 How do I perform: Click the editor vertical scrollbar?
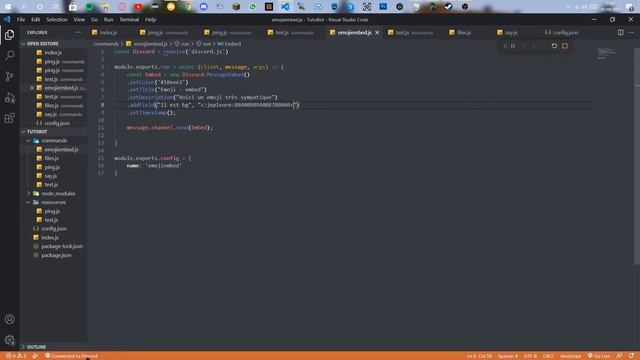point(637,155)
